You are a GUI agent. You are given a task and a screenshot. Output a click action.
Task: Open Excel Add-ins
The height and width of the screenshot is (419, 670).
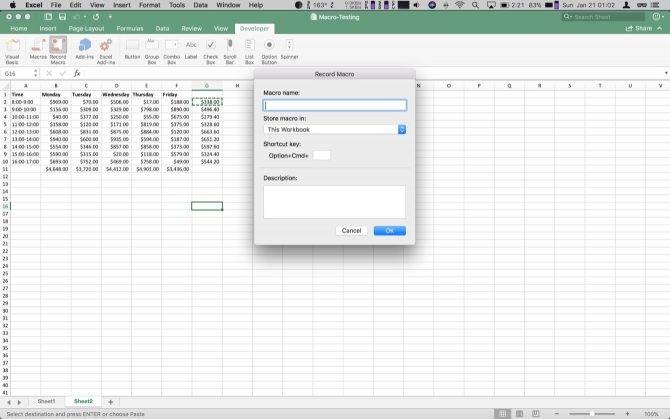tap(106, 51)
